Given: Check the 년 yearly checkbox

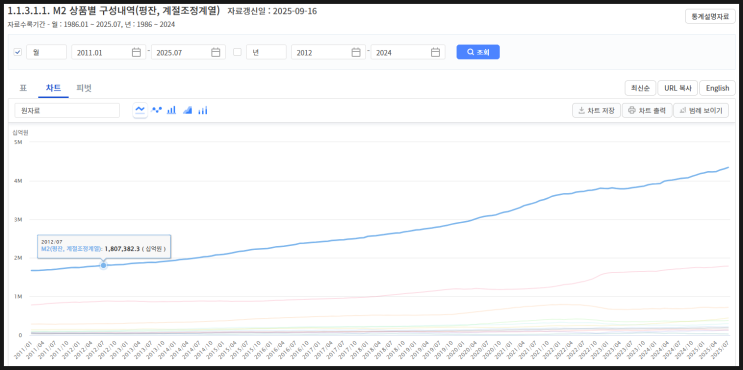Looking at the screenshot, I should coord(237,52).
